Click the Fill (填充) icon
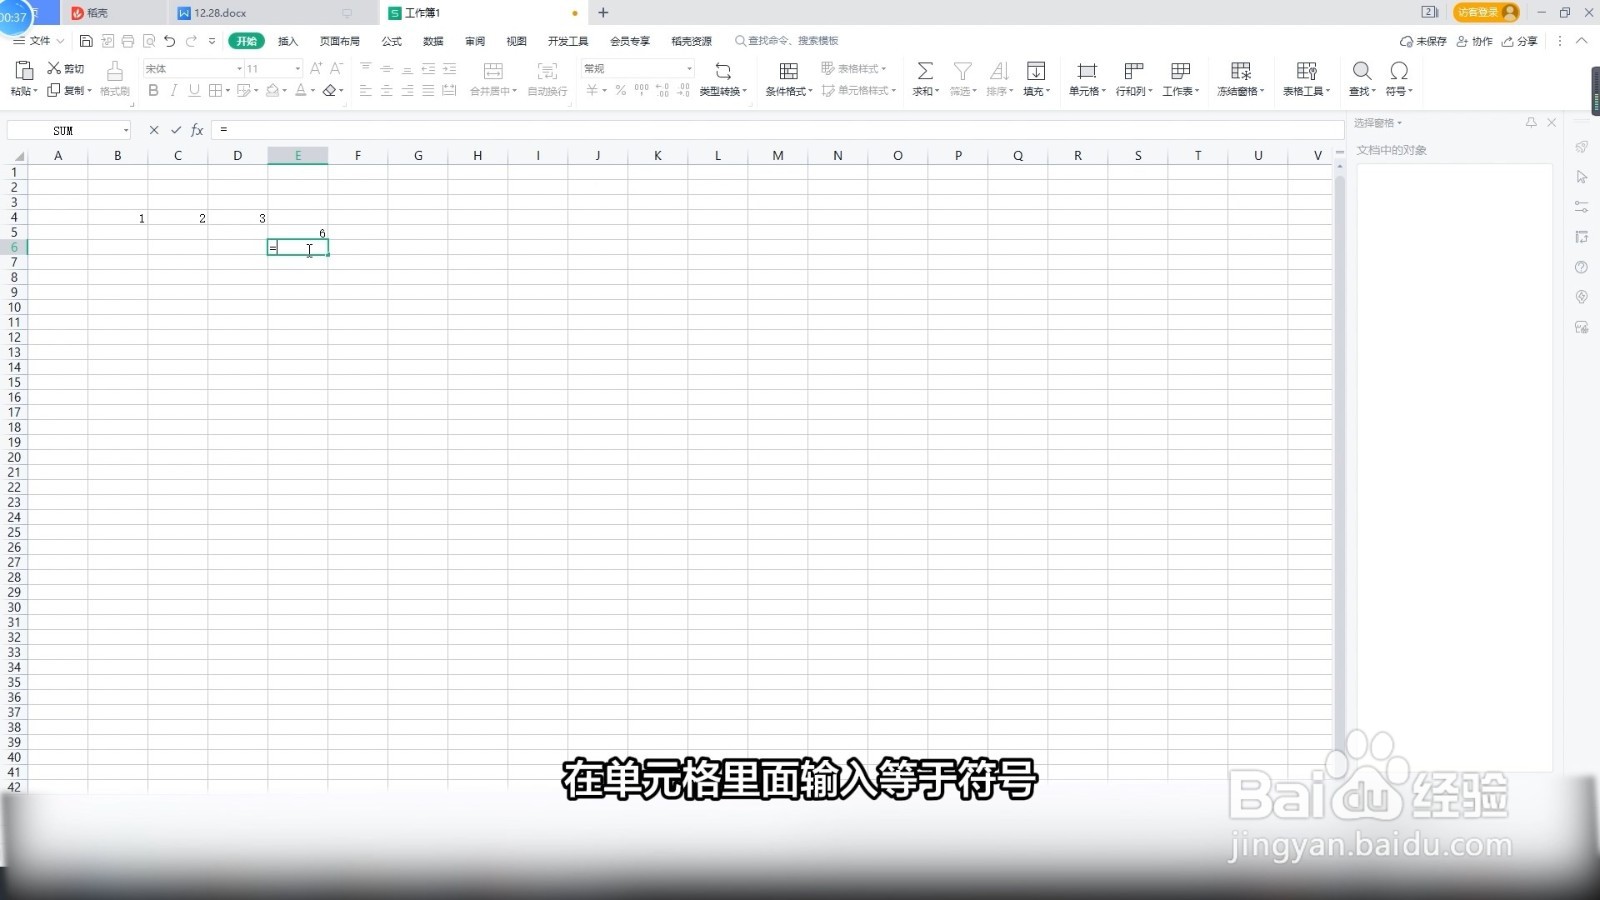1600x900 pixels. 1036,70
